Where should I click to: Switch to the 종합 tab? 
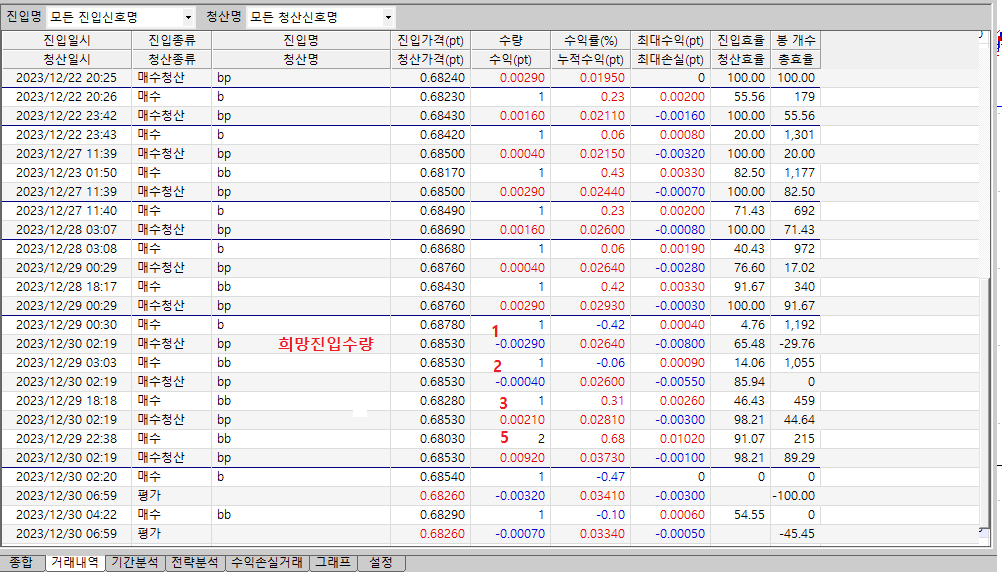pos(21,562)
